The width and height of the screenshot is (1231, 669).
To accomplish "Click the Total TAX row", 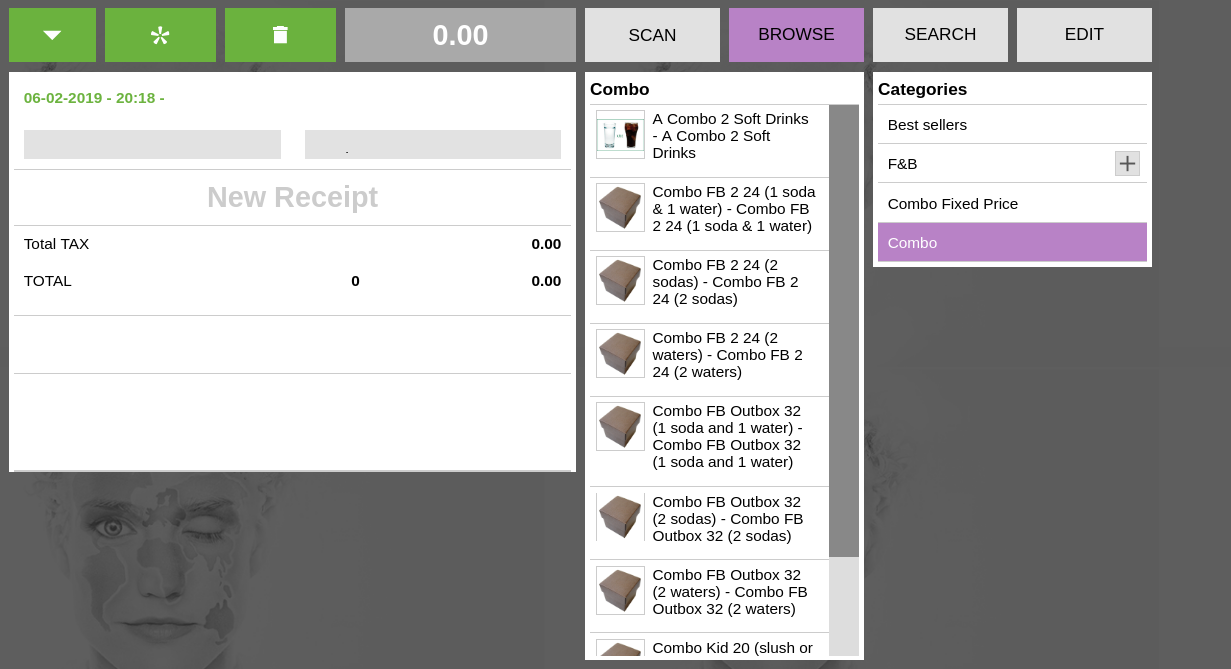I will click(292, 244).
